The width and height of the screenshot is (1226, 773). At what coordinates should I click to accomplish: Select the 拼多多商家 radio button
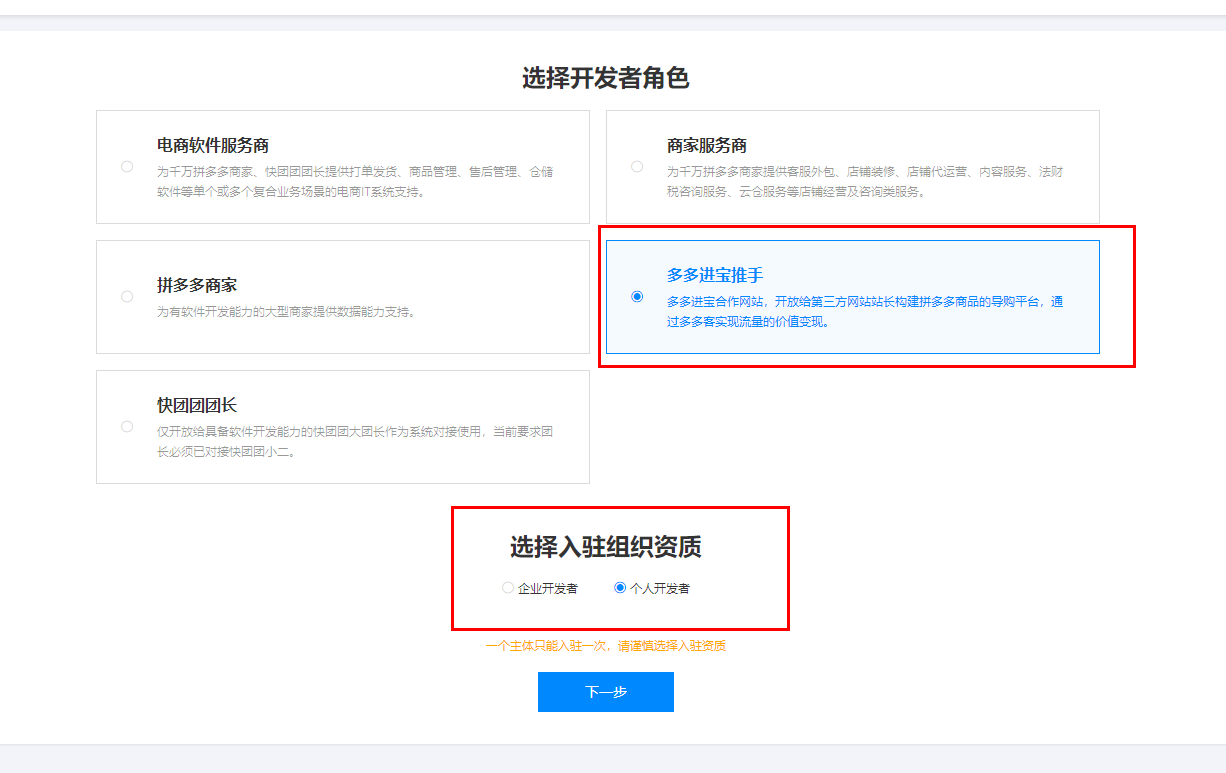(x=127, y=296)
